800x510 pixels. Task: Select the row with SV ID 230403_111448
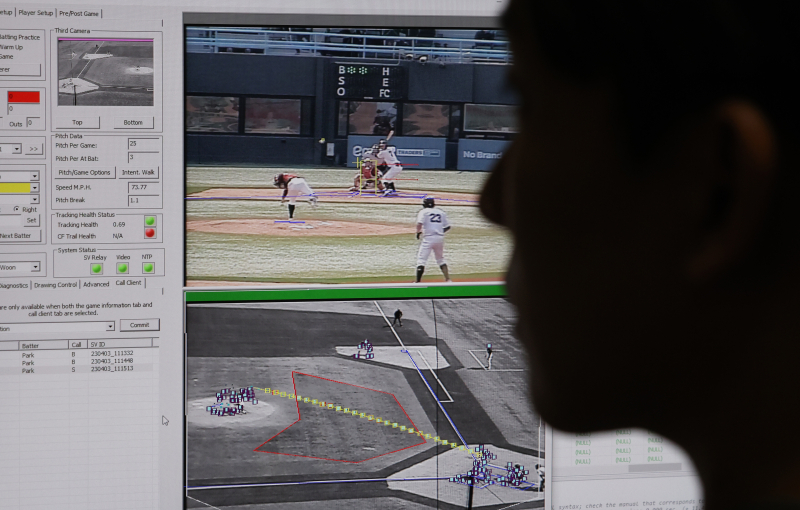[x=79, y=362]
